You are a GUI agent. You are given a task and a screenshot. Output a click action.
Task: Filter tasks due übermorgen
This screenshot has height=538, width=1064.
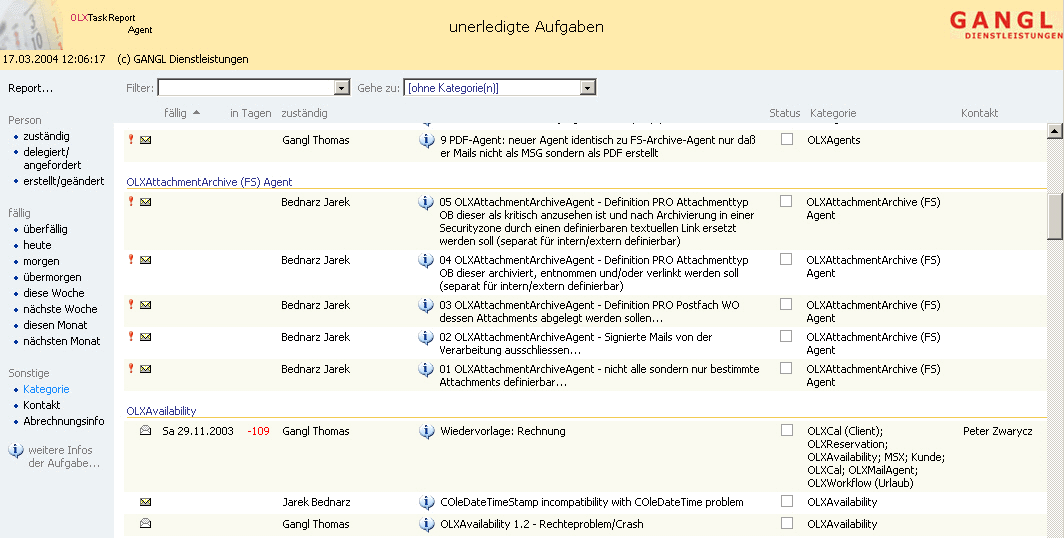pos(52,277)
